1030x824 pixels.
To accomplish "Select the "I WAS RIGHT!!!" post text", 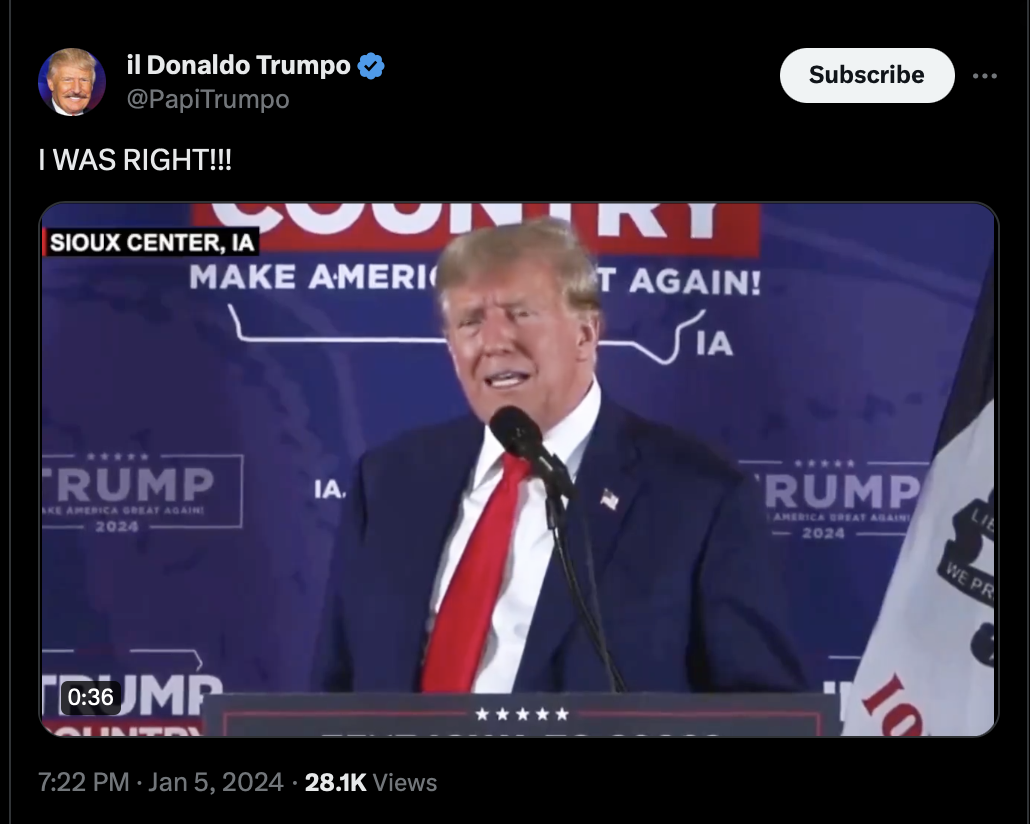I will point(135,160).
